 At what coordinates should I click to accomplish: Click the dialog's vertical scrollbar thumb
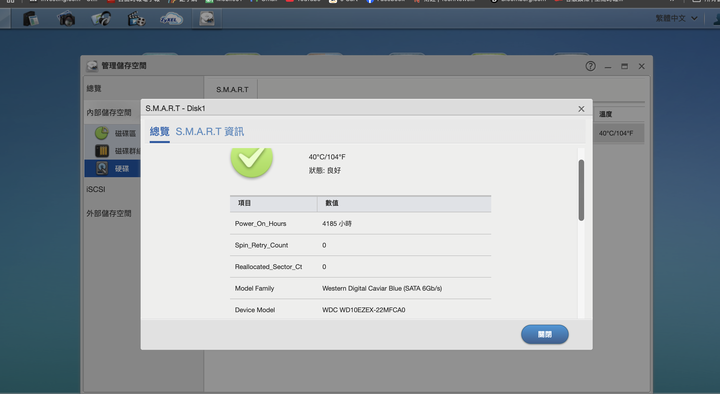coord(581,190)
